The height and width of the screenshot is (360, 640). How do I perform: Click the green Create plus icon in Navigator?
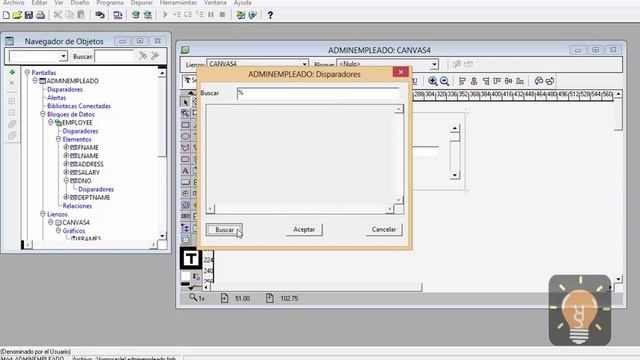coord(12,72)
